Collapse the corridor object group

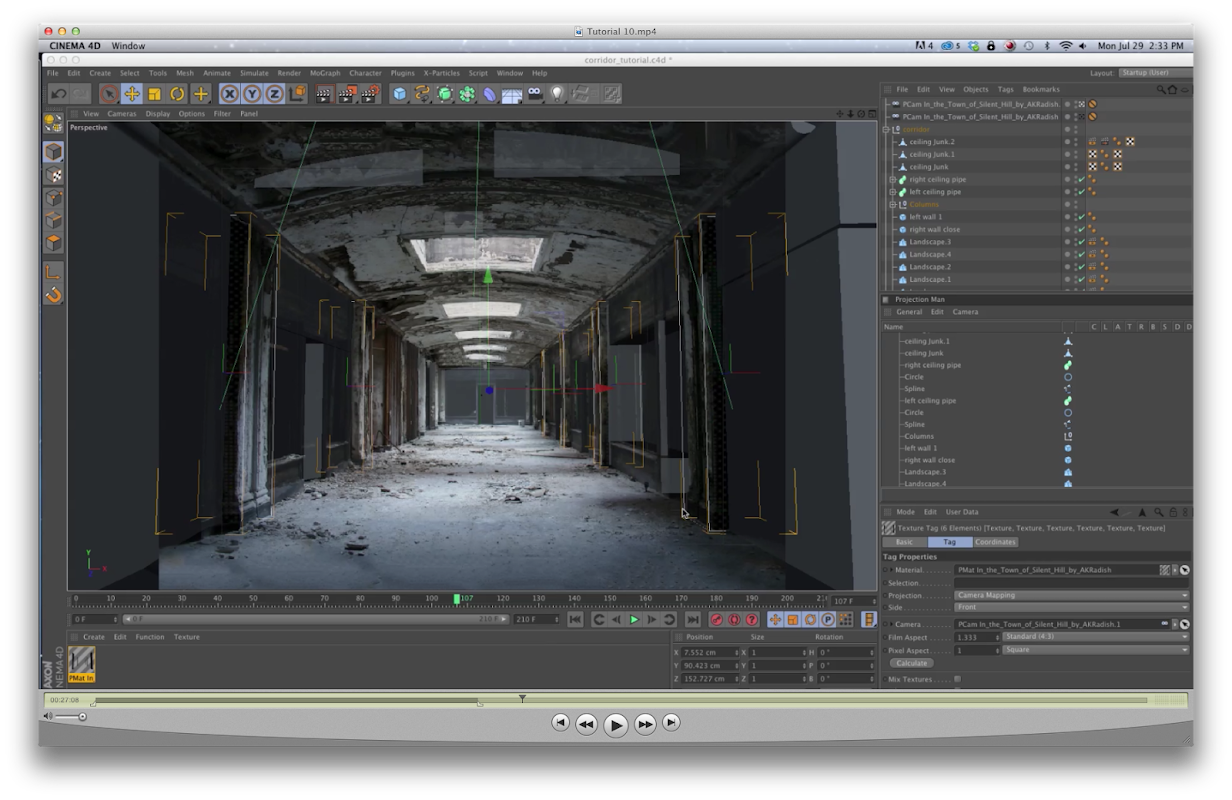[x=886, y=130]
